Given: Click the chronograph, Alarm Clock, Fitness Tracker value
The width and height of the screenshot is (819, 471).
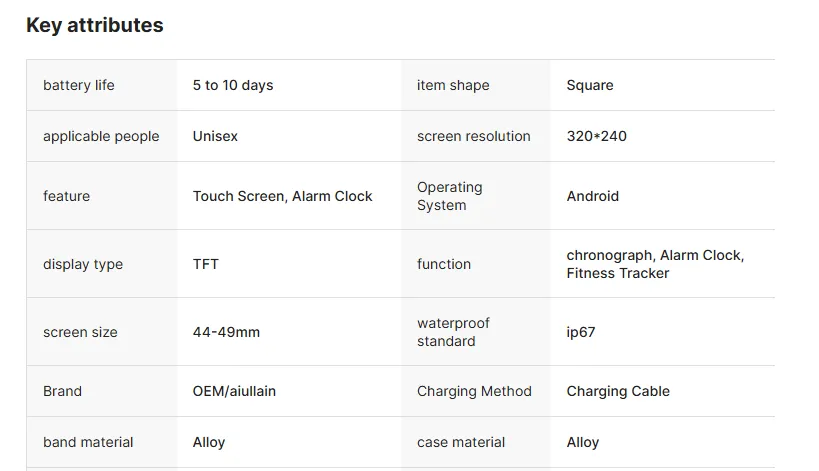Looking at the screenshot, I should coord(655,264).
